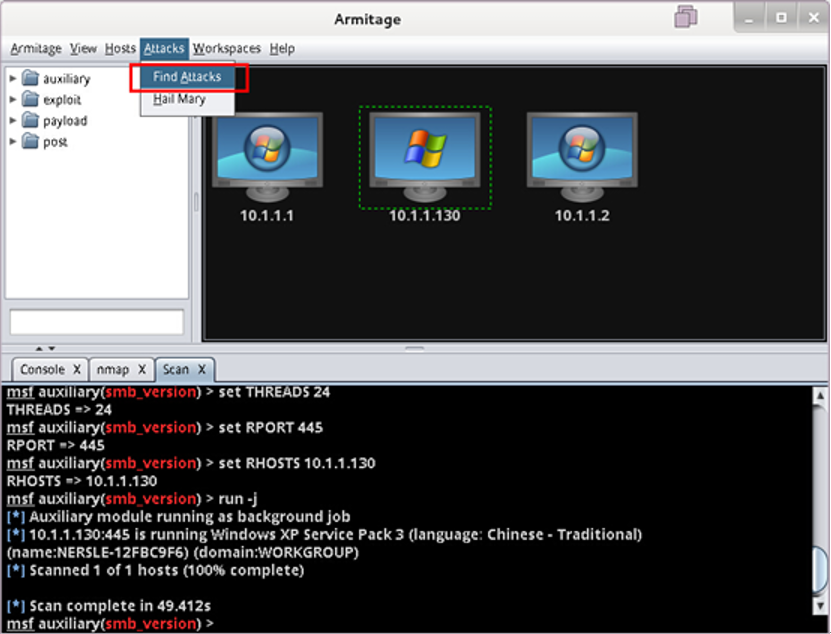Close the Scan tab
831x634 pixels.
pos(202,369)
